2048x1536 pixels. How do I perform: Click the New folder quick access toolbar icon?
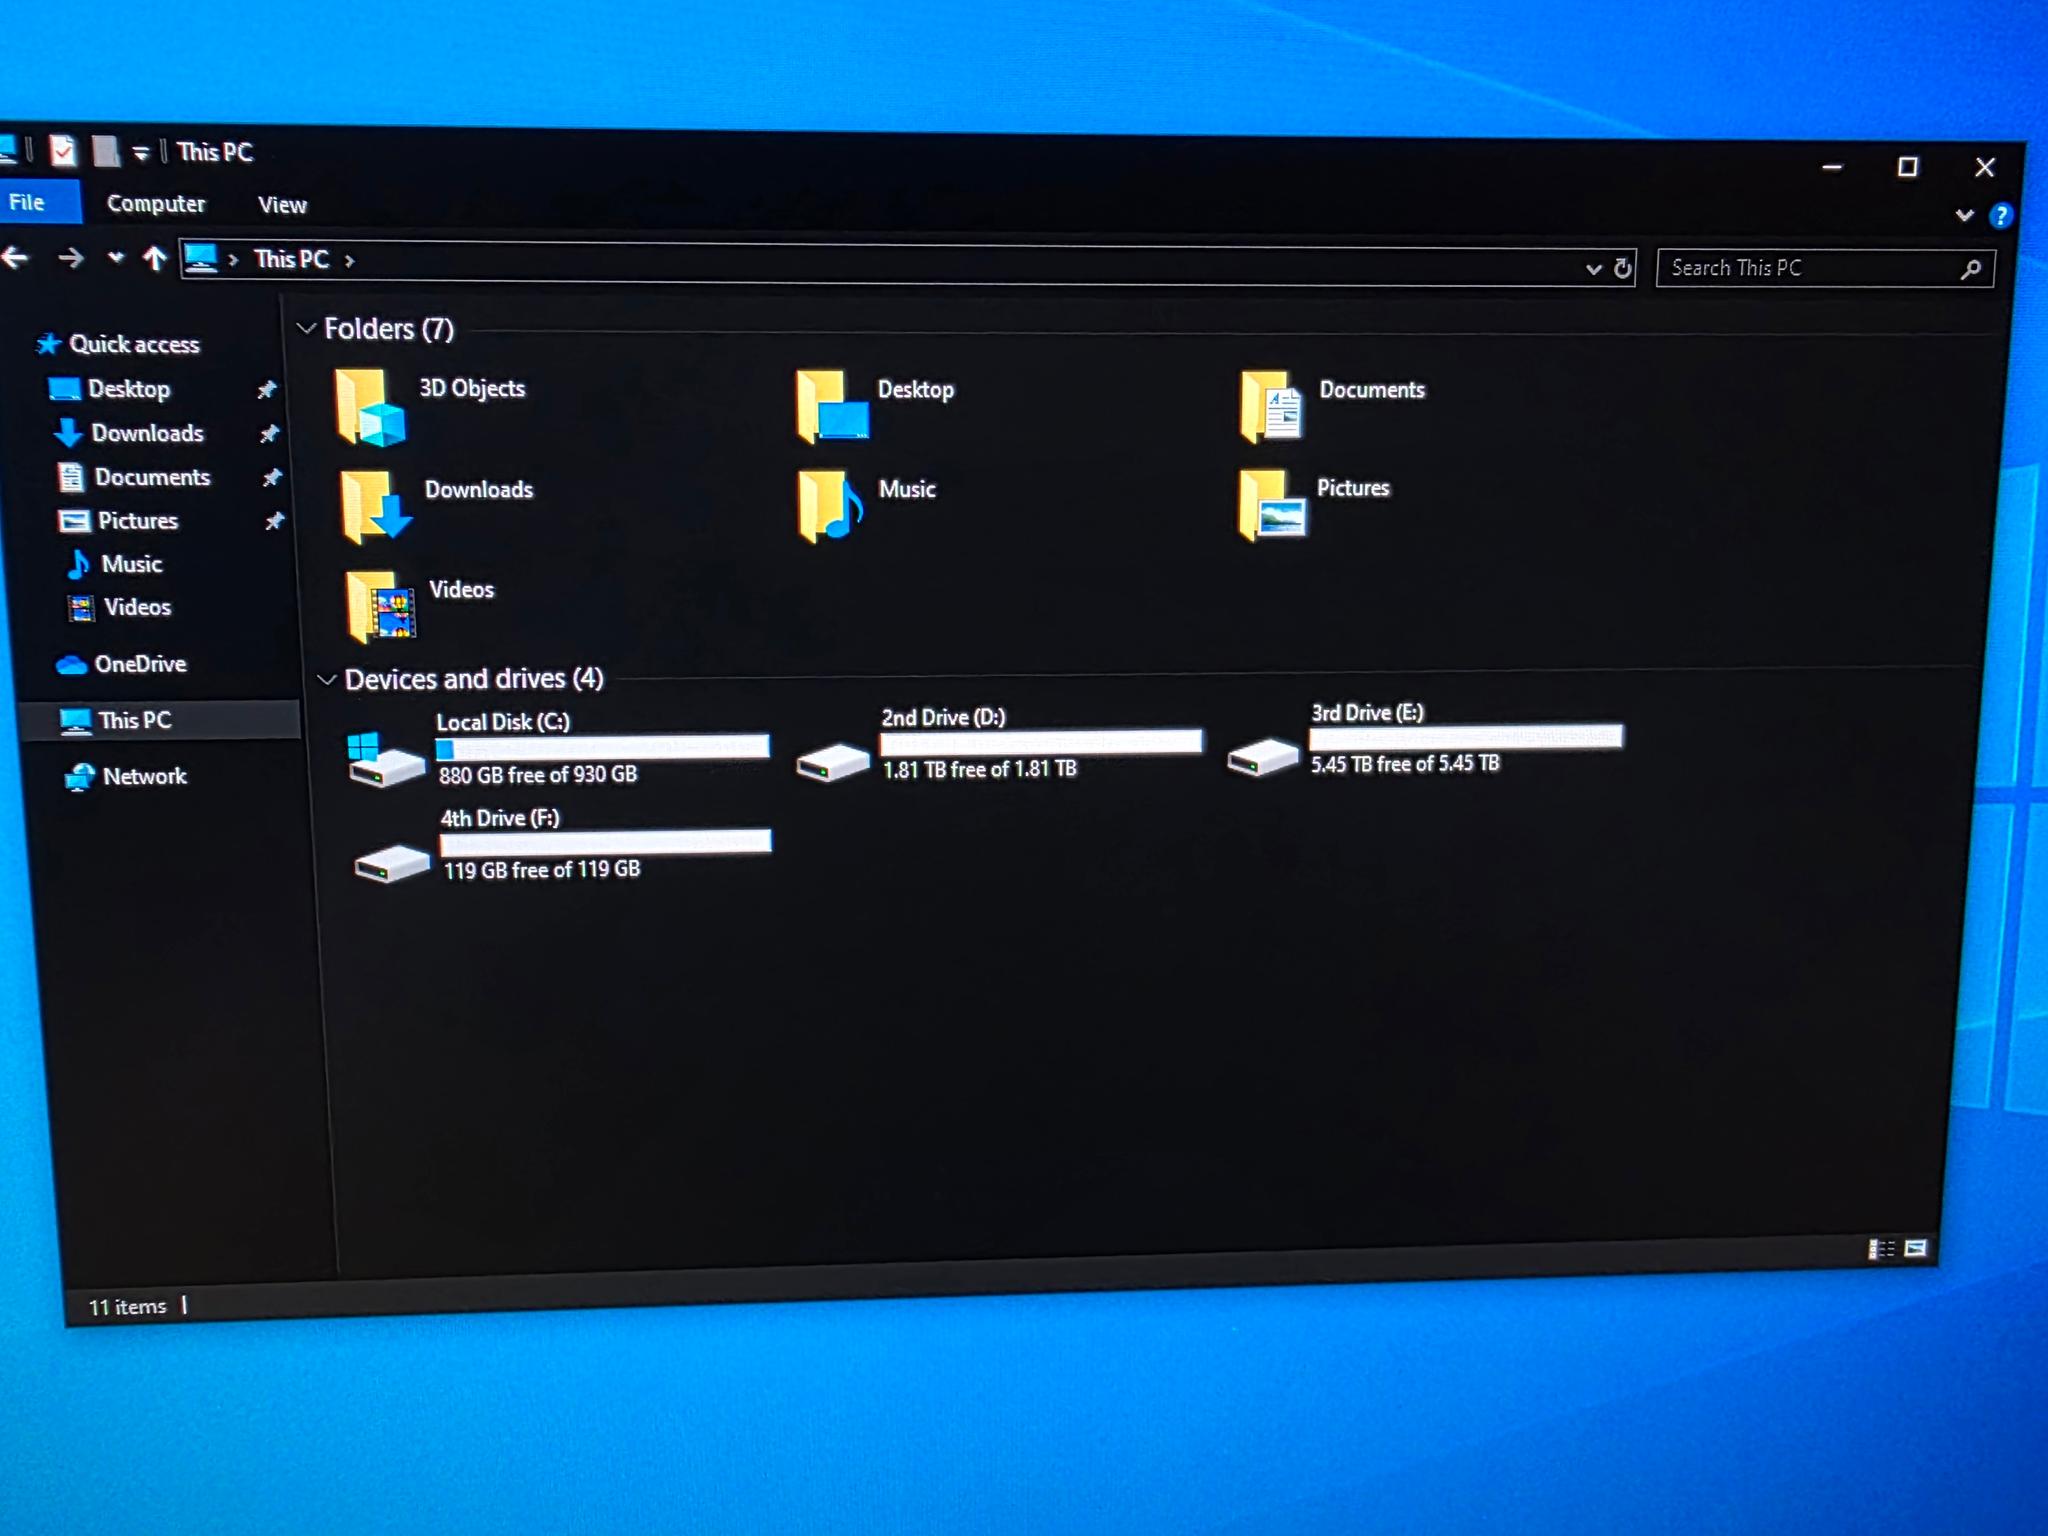[x=105, y=151]
